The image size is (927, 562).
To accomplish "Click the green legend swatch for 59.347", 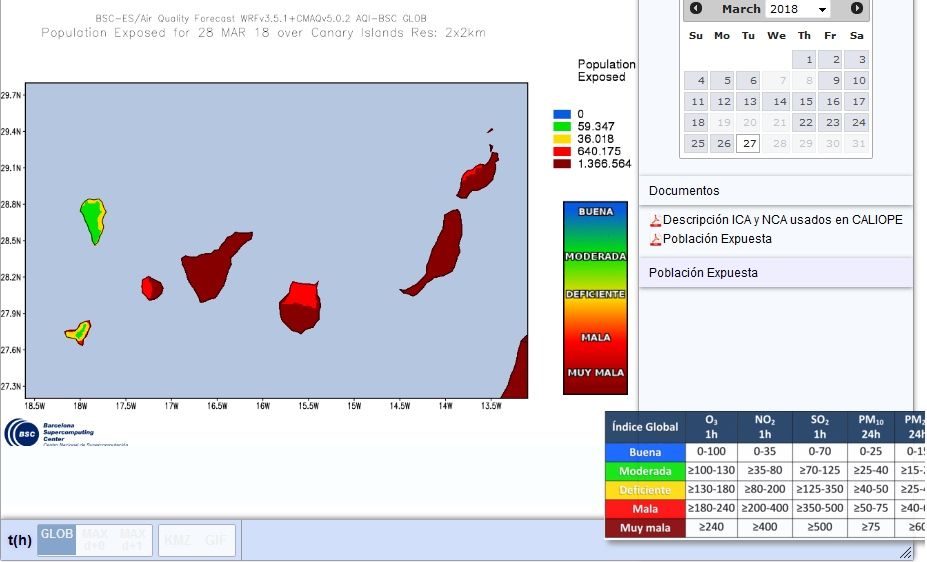I will pos(562,126).
